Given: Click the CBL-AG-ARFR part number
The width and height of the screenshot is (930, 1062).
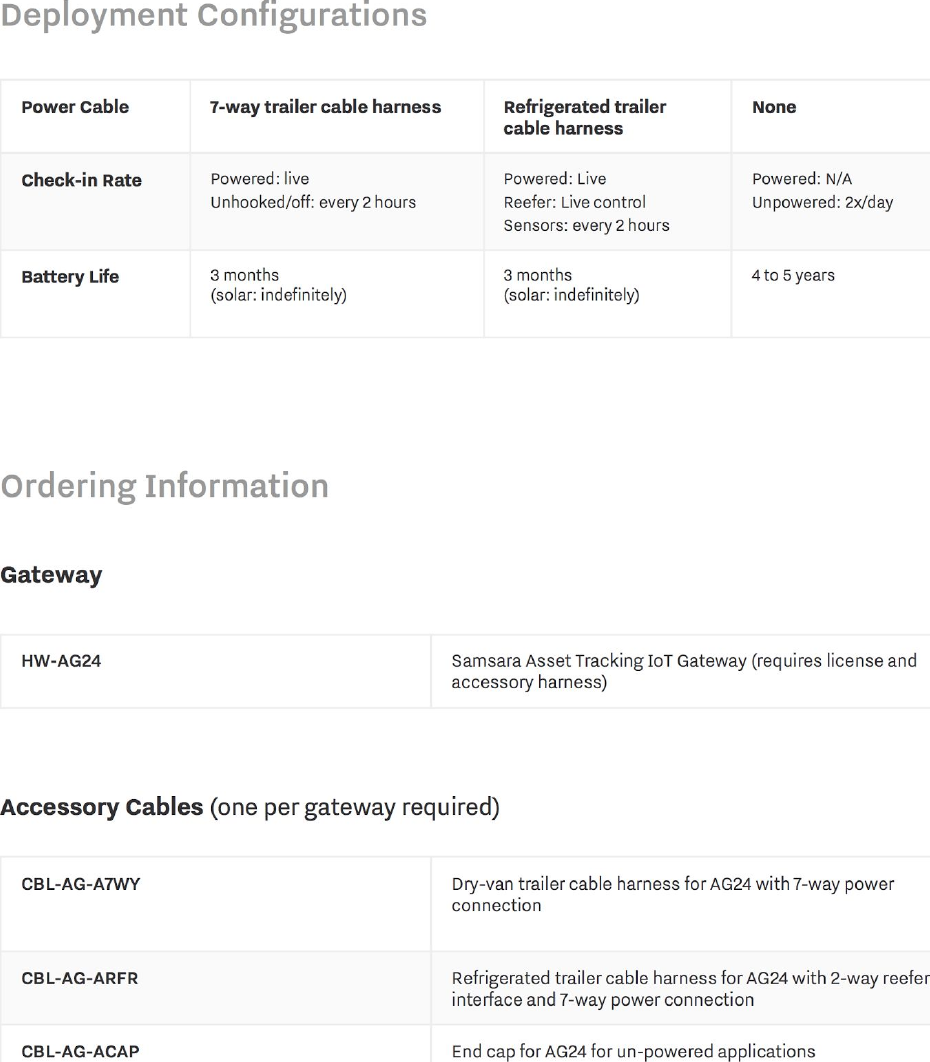Looking at the screenshot, I should [x=80, y=979].
